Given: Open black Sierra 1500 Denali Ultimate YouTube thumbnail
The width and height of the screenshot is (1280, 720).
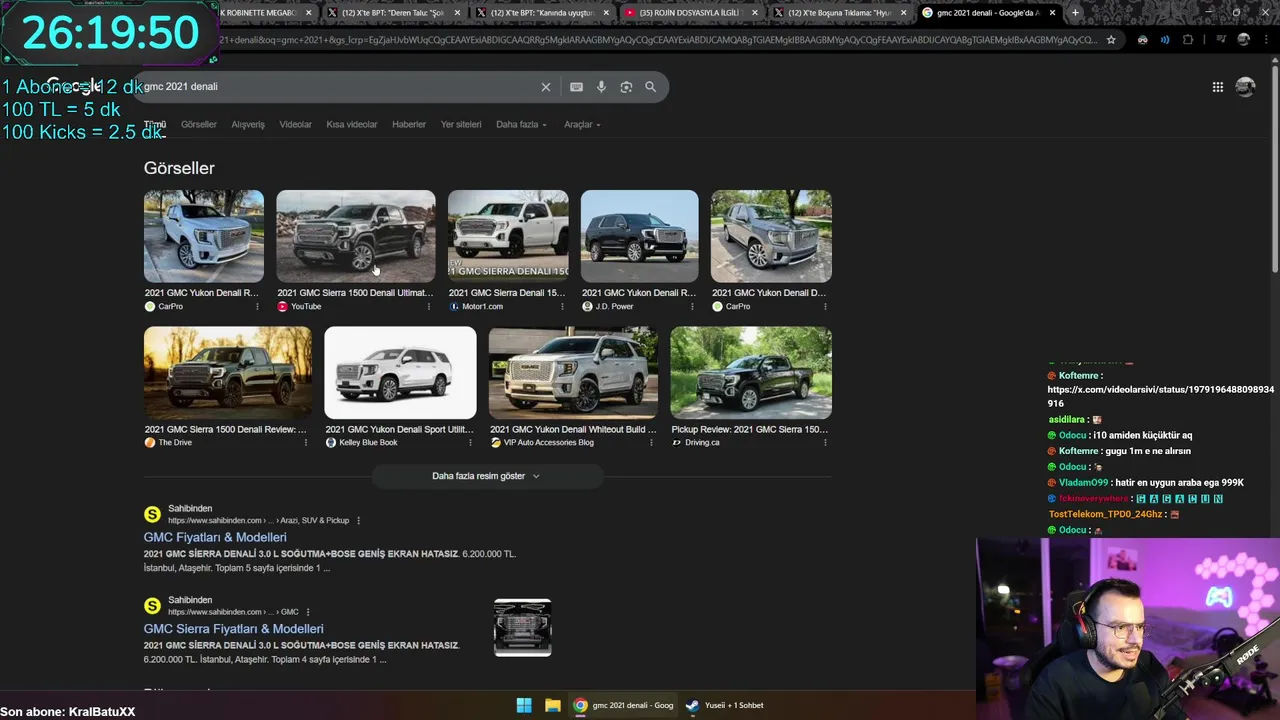Looking at the screenshot, I should tap(356, 236).
